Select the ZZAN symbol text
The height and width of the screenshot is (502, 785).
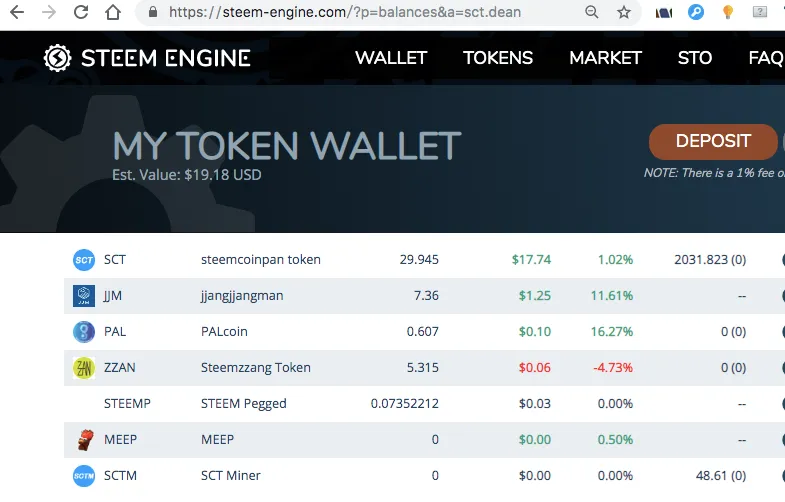[x=119, y=368]
